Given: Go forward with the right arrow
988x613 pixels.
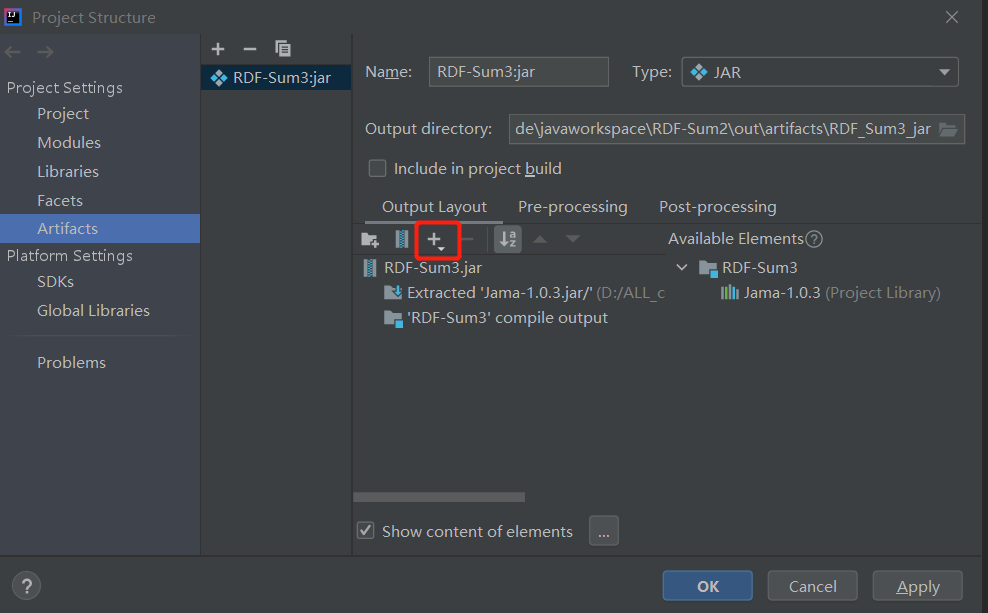Looking at the screenshot, I should [x=45, y=52].
